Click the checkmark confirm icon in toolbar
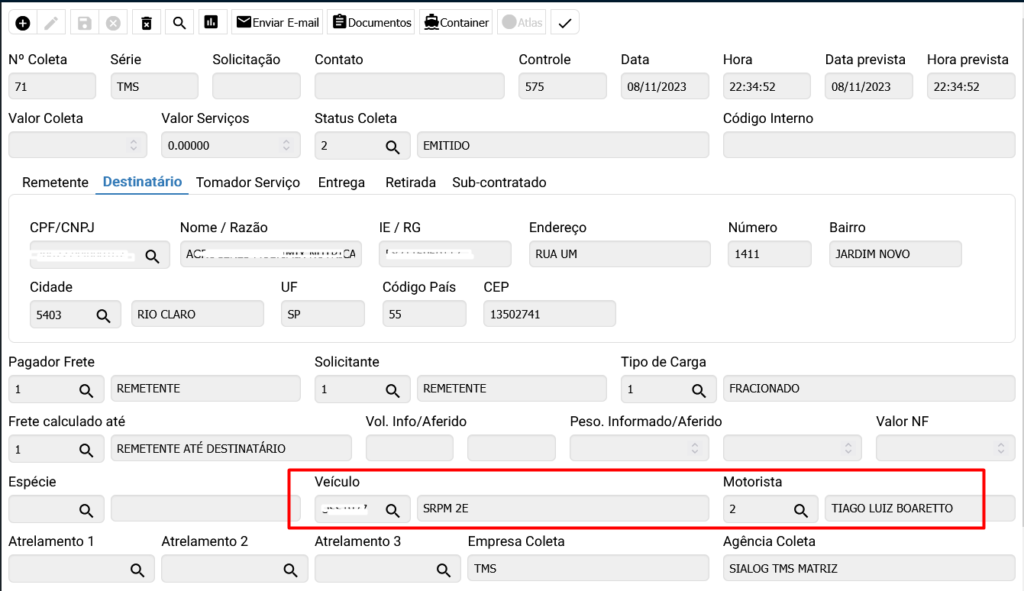Screen dimensions: 1024x591 coord(565,22)
